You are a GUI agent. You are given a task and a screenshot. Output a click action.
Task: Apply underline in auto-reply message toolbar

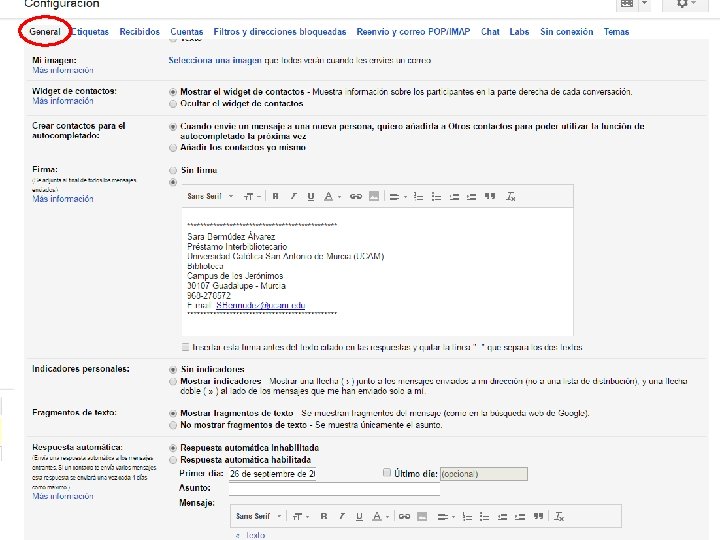(359, 517)
